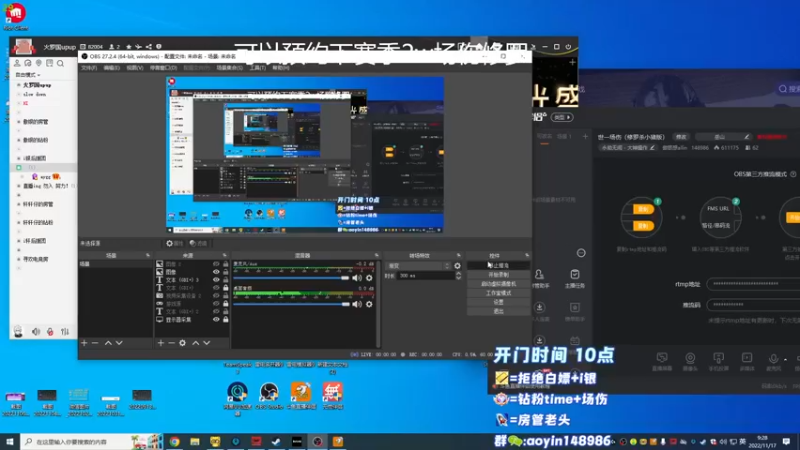
Task: Click the location pin icon in the chat sidebar
Action: (x=39, y=63)
